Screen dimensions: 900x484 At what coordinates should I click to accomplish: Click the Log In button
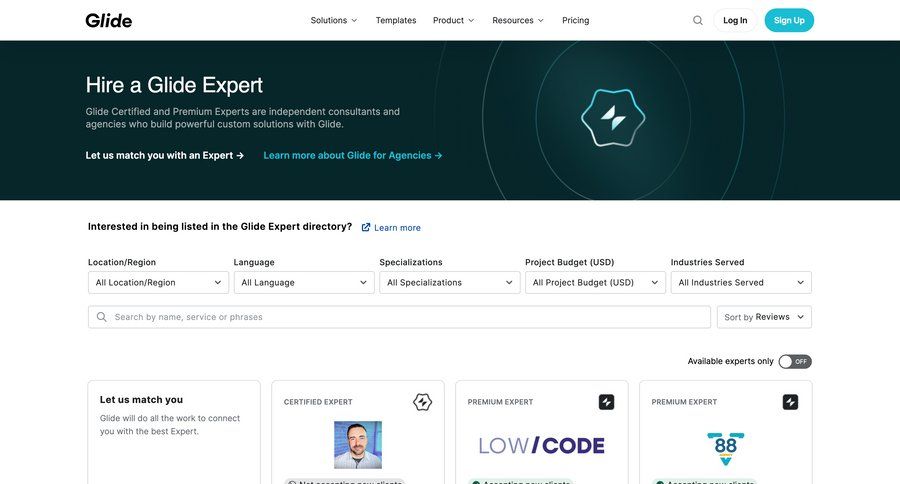[735, 20]
